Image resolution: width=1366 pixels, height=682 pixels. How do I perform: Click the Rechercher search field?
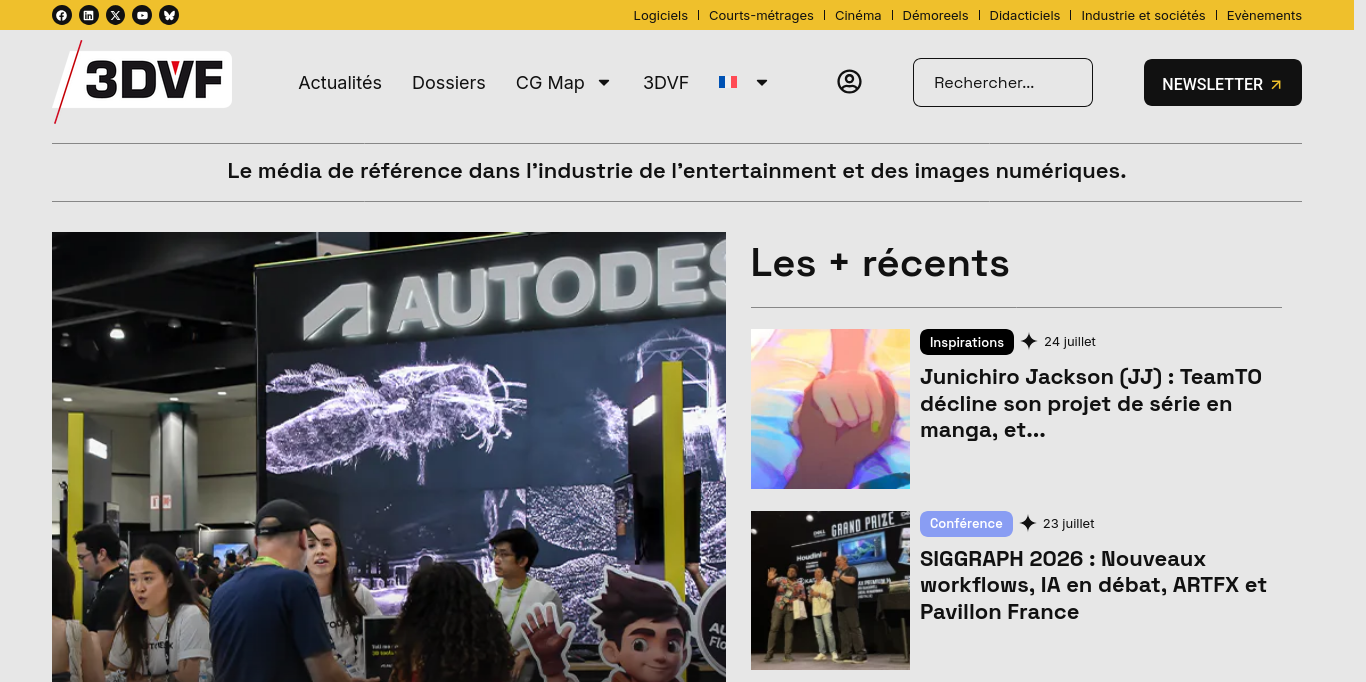pos(1003,82)
